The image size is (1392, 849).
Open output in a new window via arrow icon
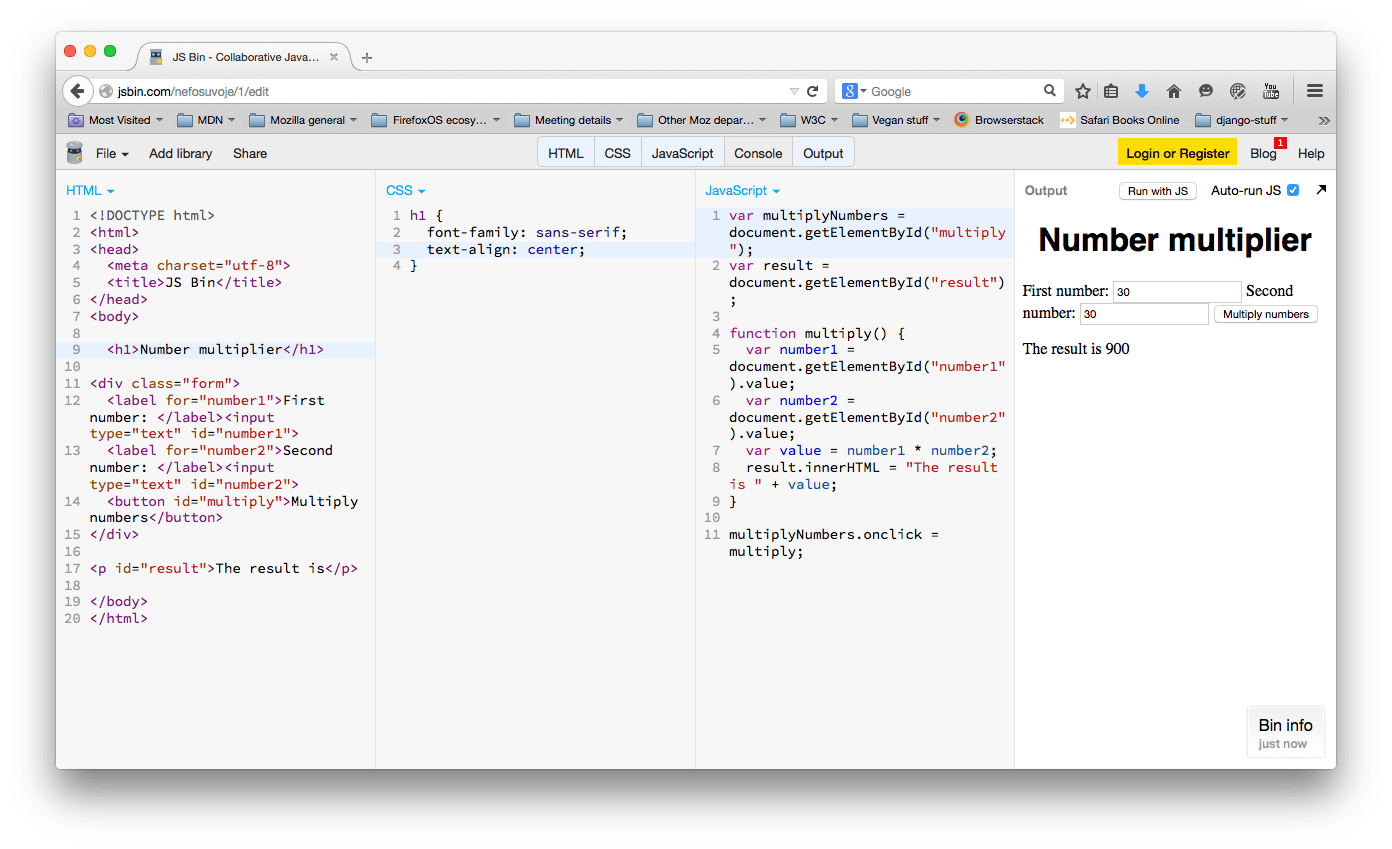(x=1321, y=188)
